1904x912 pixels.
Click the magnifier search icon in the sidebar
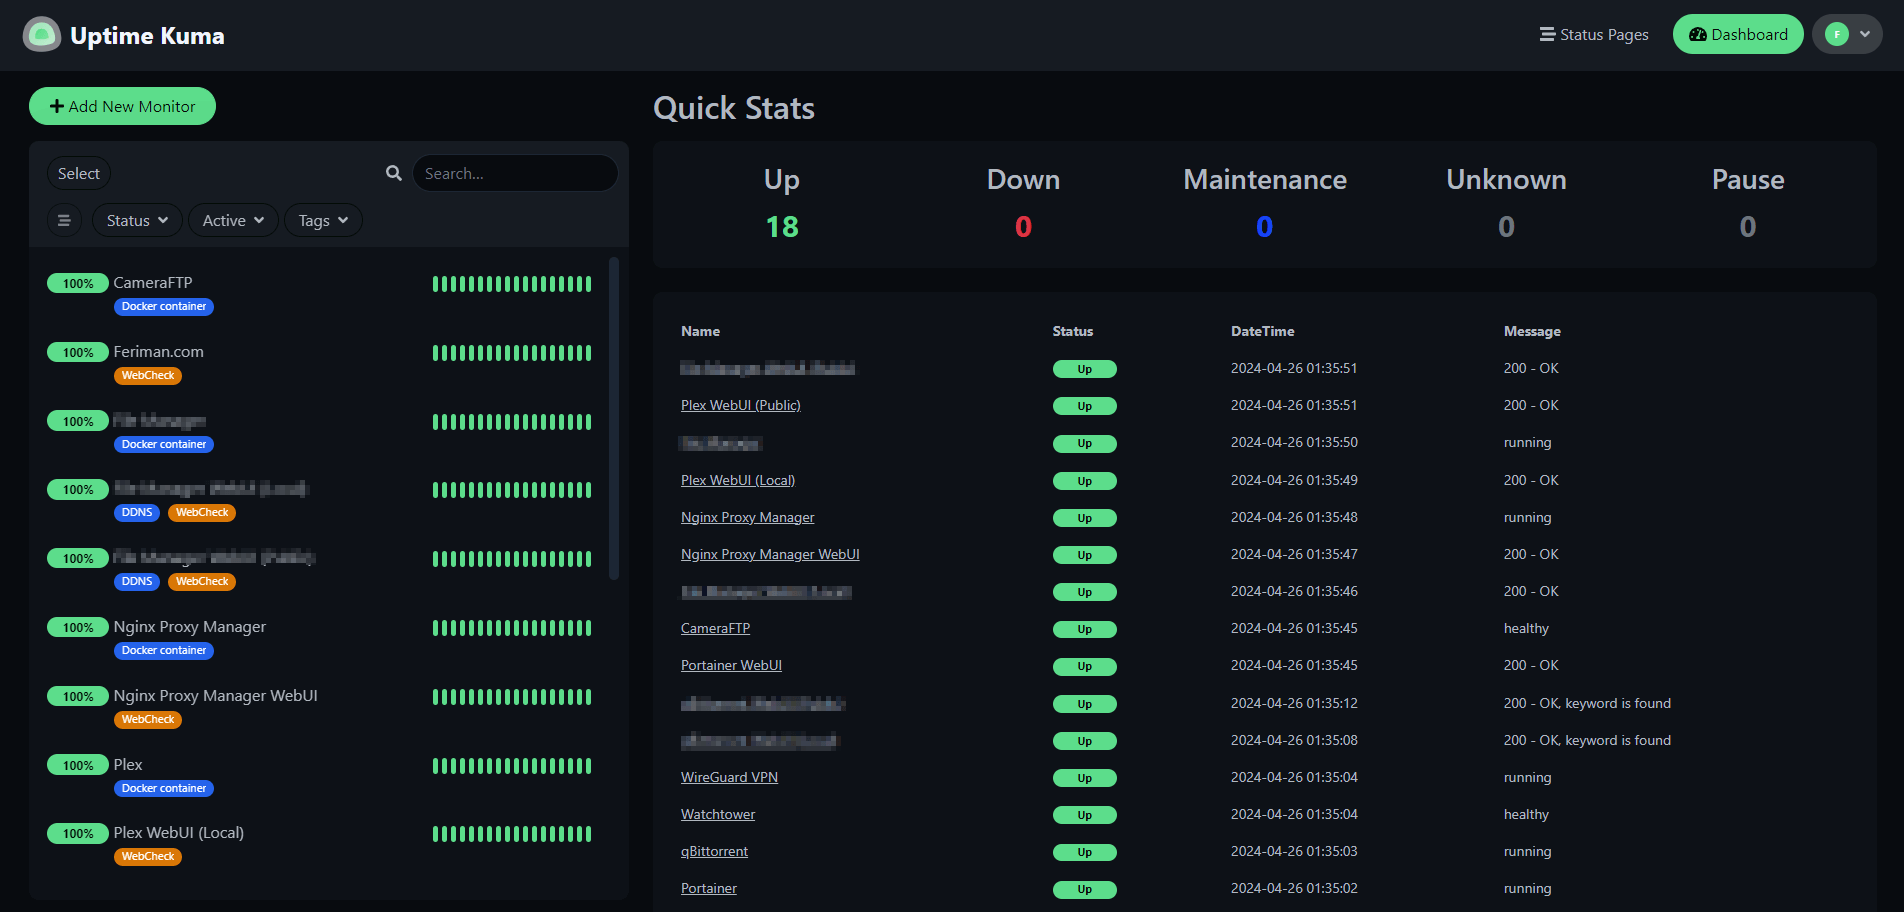tap(393, 172)
